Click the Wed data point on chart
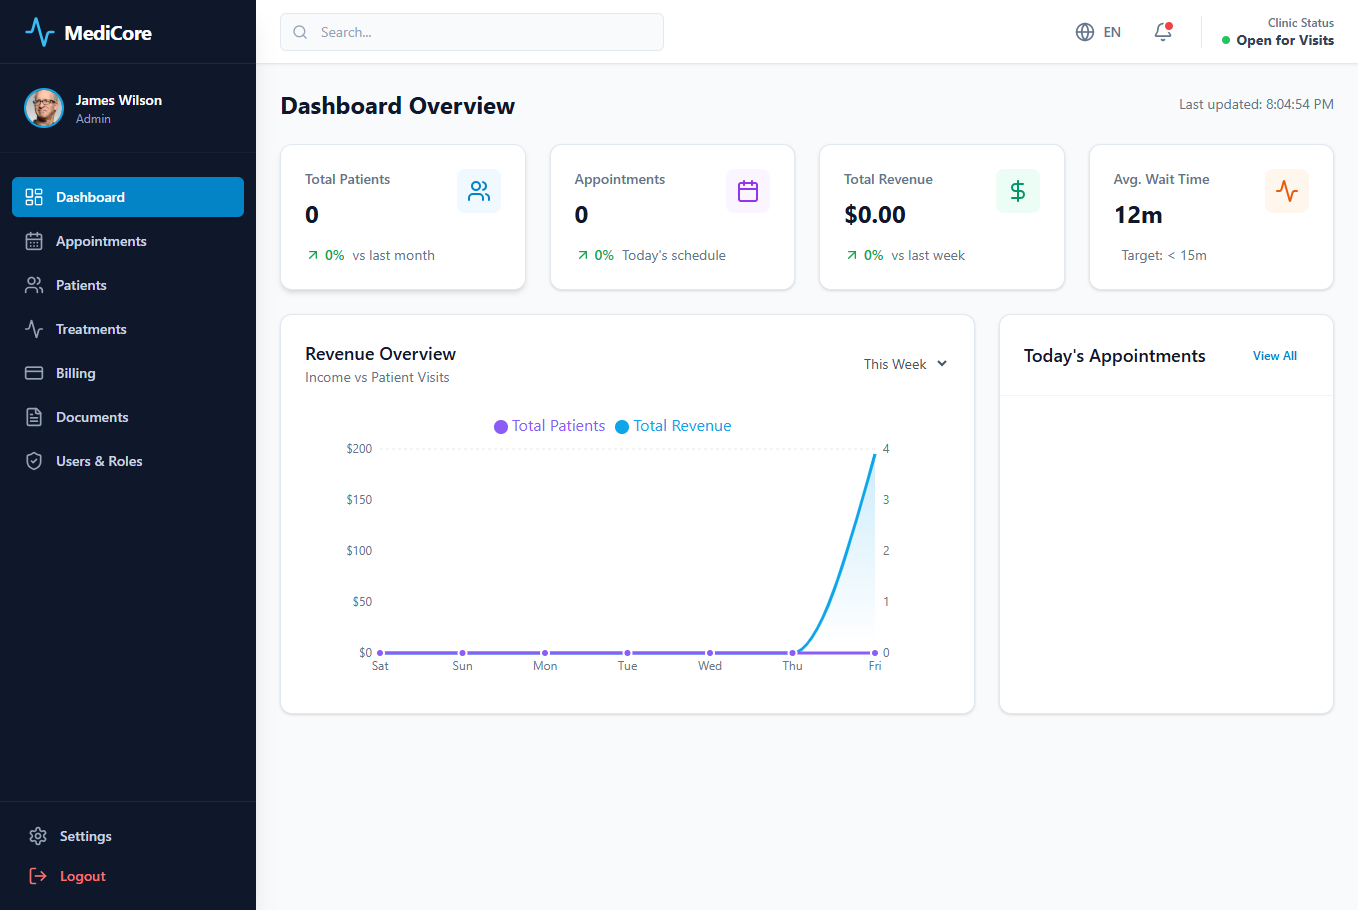The image size is (1358, 910). [710, 653]
